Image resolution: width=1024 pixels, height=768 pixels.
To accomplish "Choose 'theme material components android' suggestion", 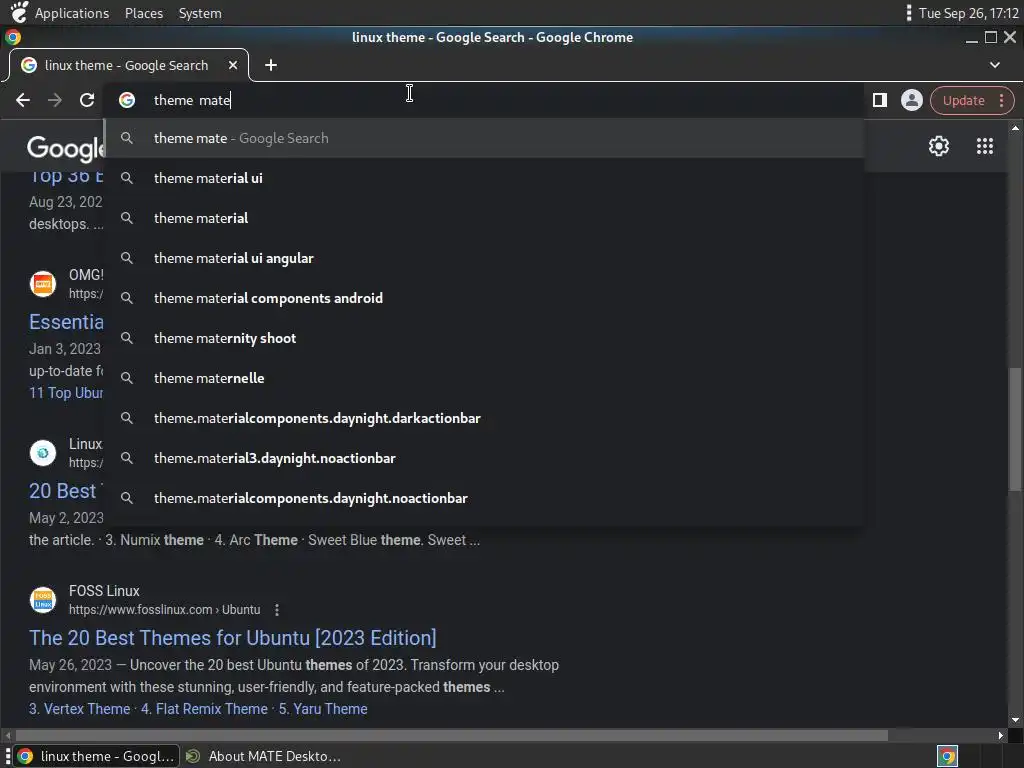I will point(484,298).
